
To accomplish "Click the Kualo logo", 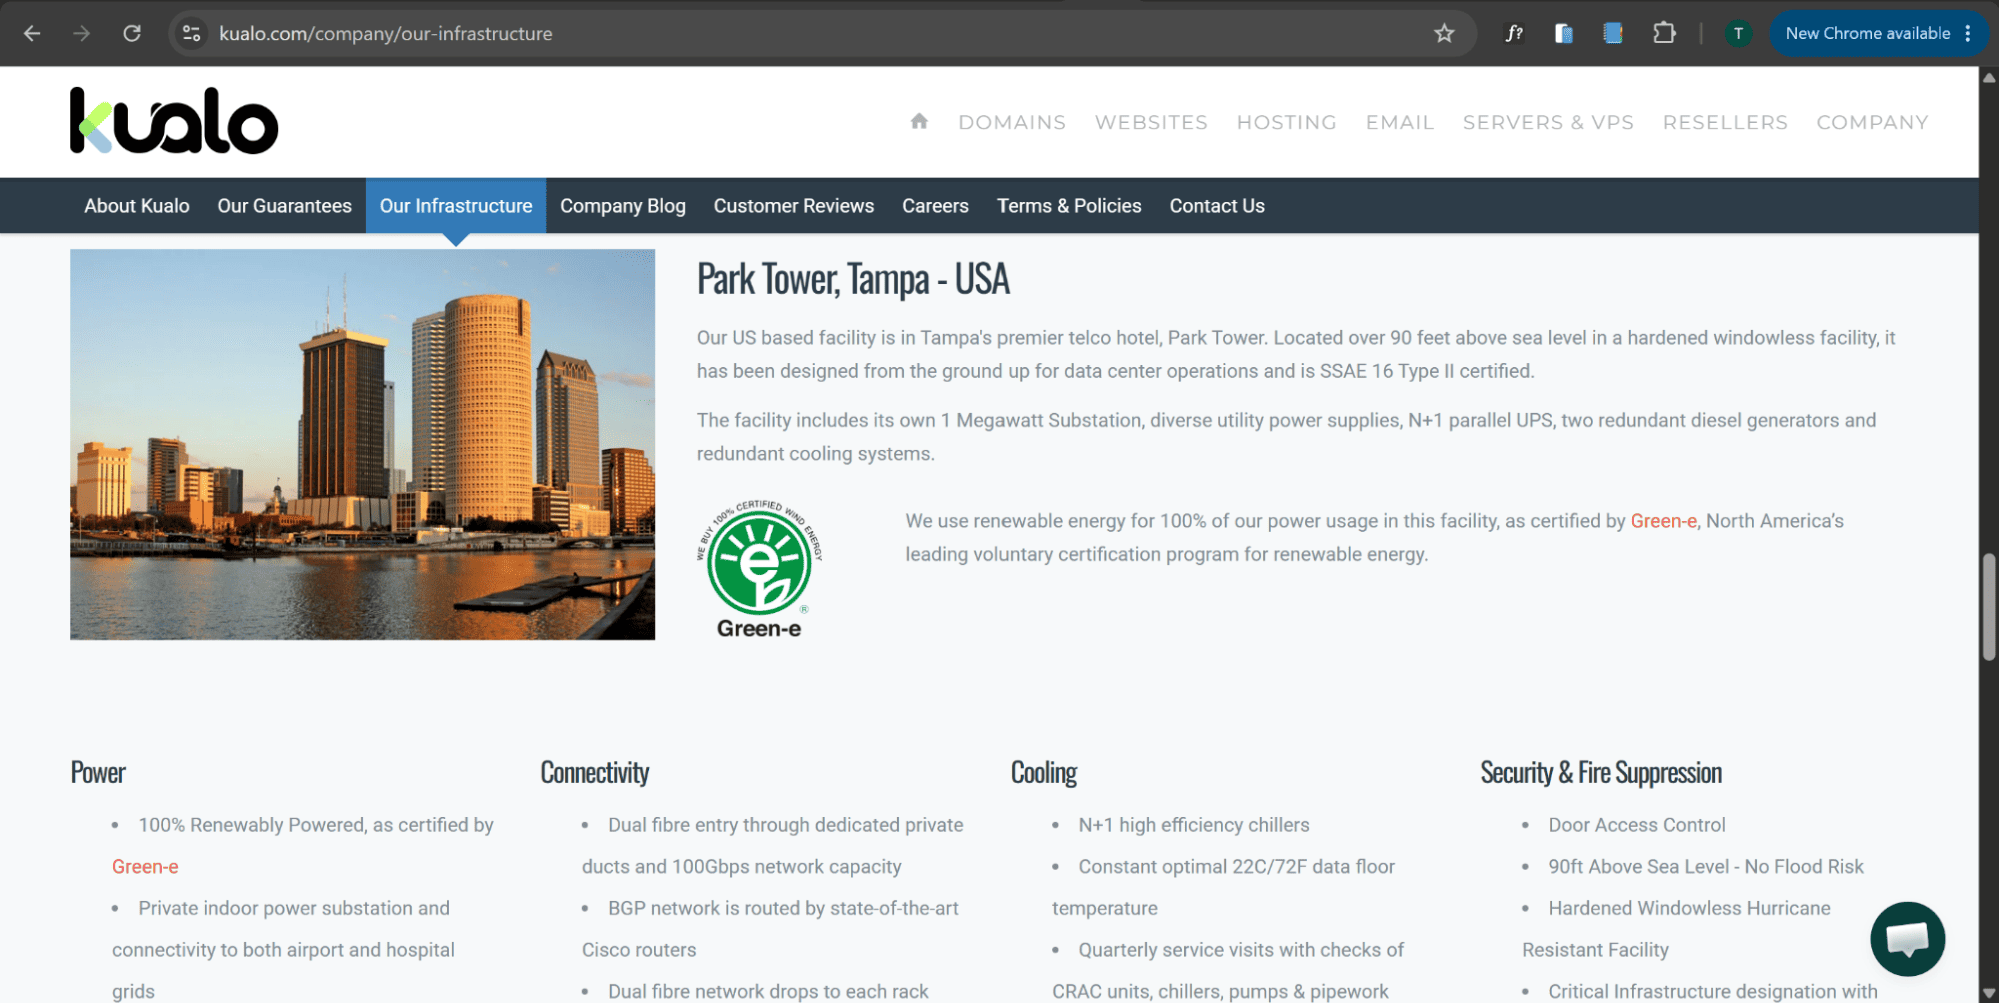I will [174, 121].
